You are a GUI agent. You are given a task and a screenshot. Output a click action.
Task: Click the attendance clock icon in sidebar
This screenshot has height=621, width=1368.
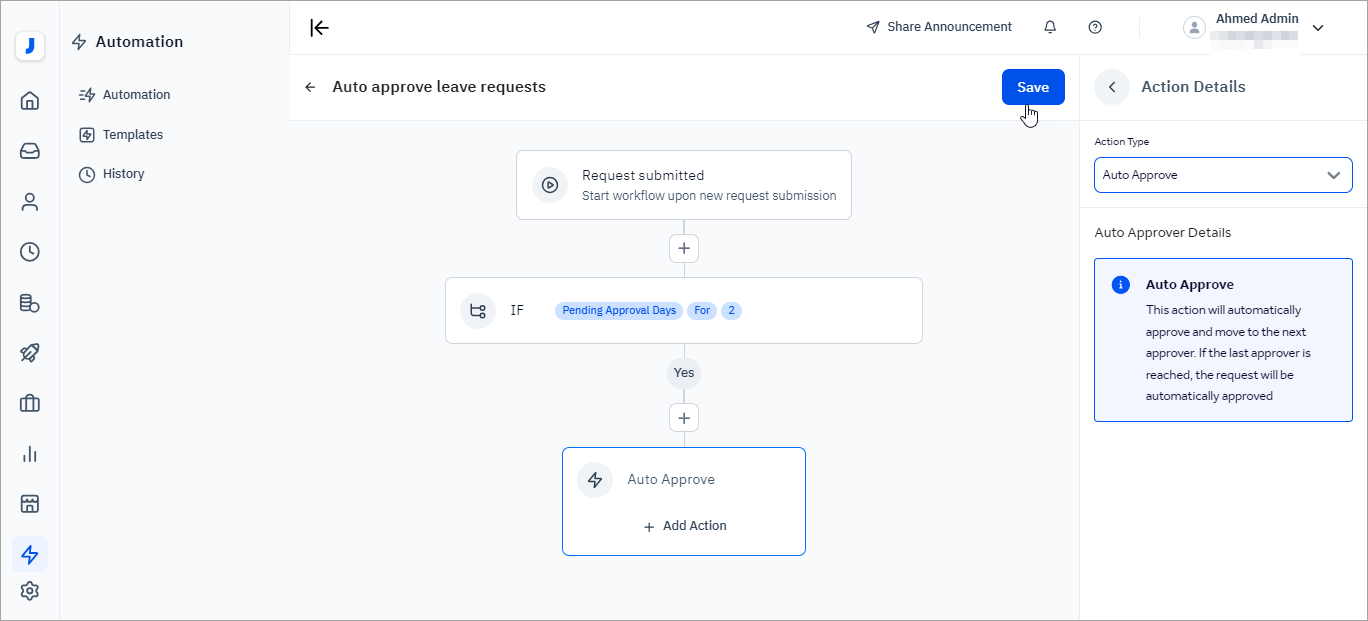[x=30, y=251]
